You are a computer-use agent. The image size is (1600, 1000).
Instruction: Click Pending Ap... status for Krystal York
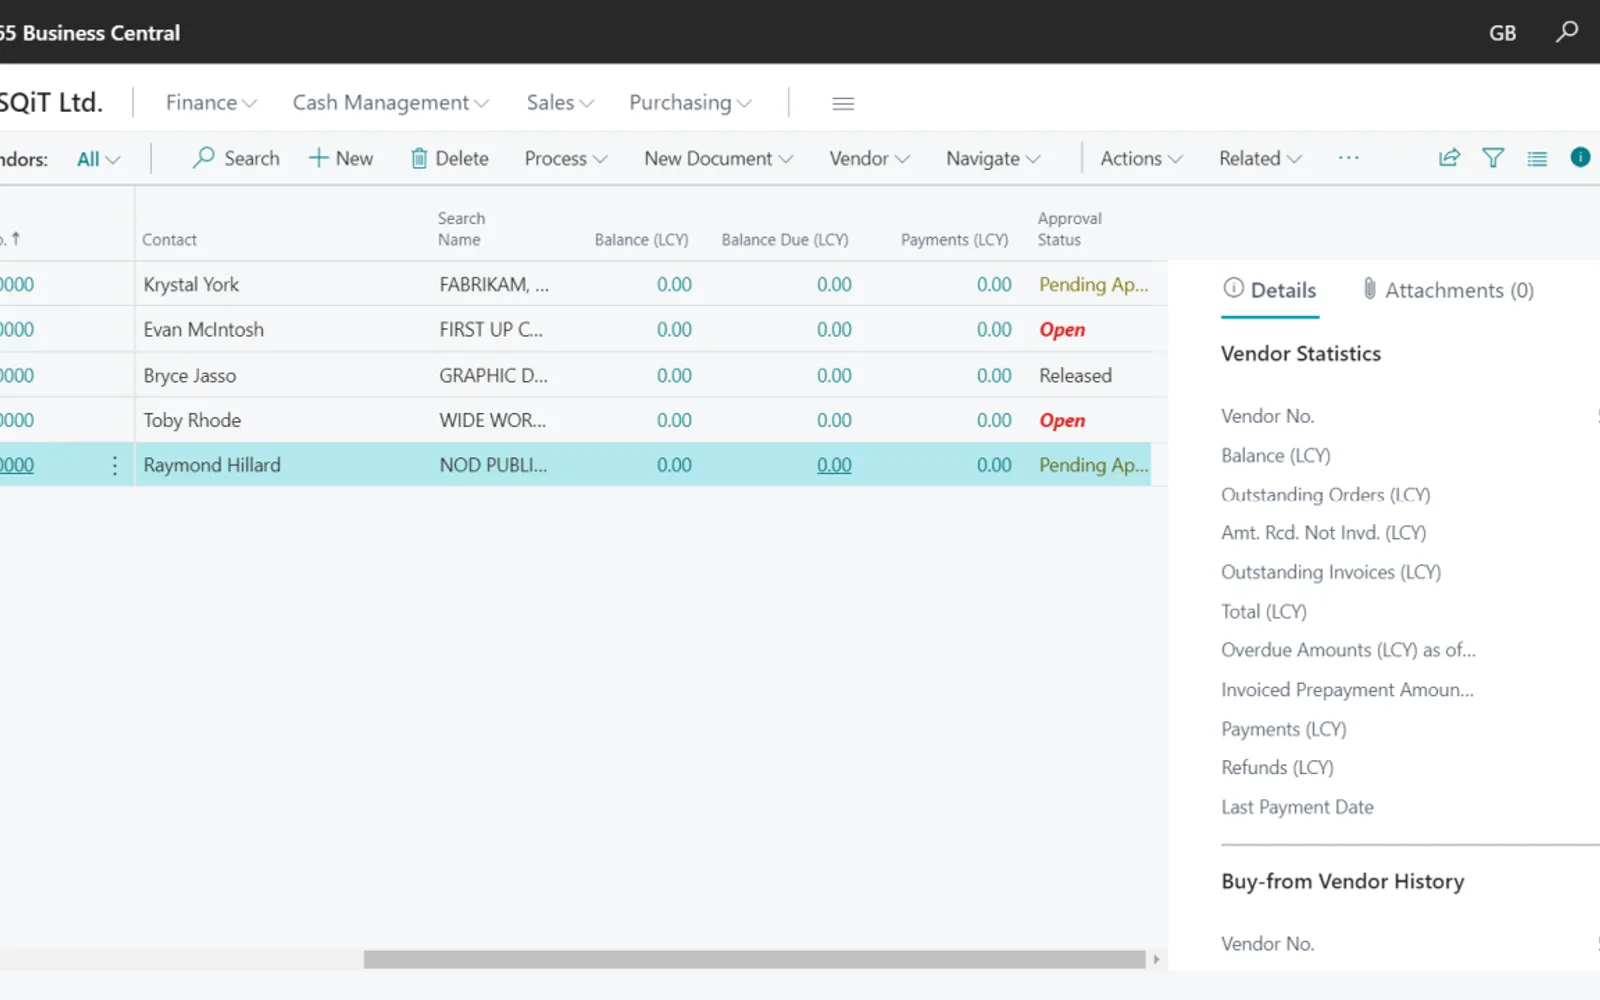pyautogui.click(x=1094, y=284)
